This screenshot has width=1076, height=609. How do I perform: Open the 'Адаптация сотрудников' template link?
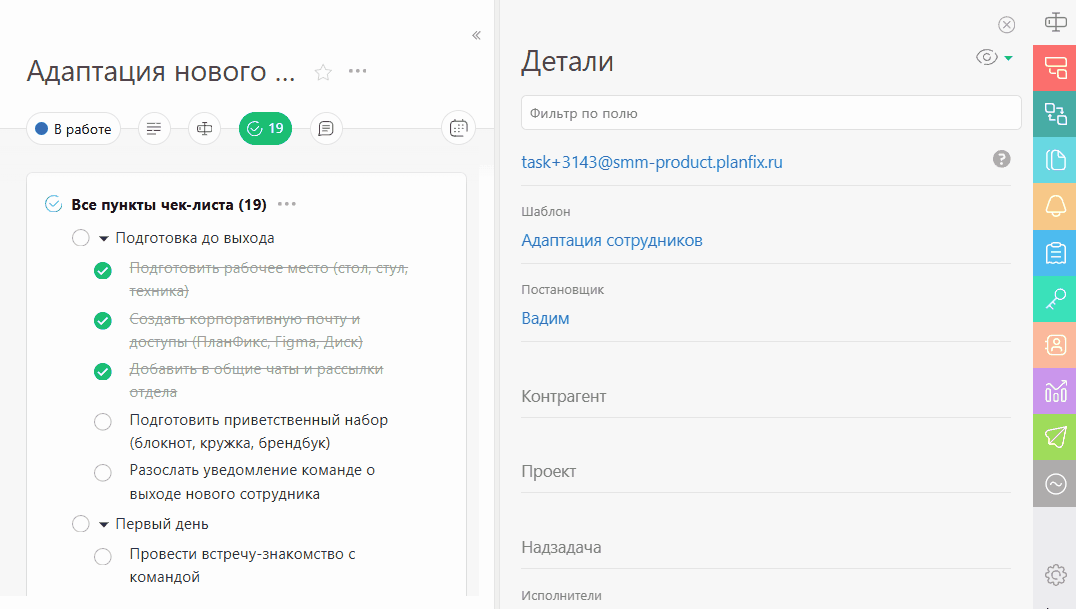point(612,241)
